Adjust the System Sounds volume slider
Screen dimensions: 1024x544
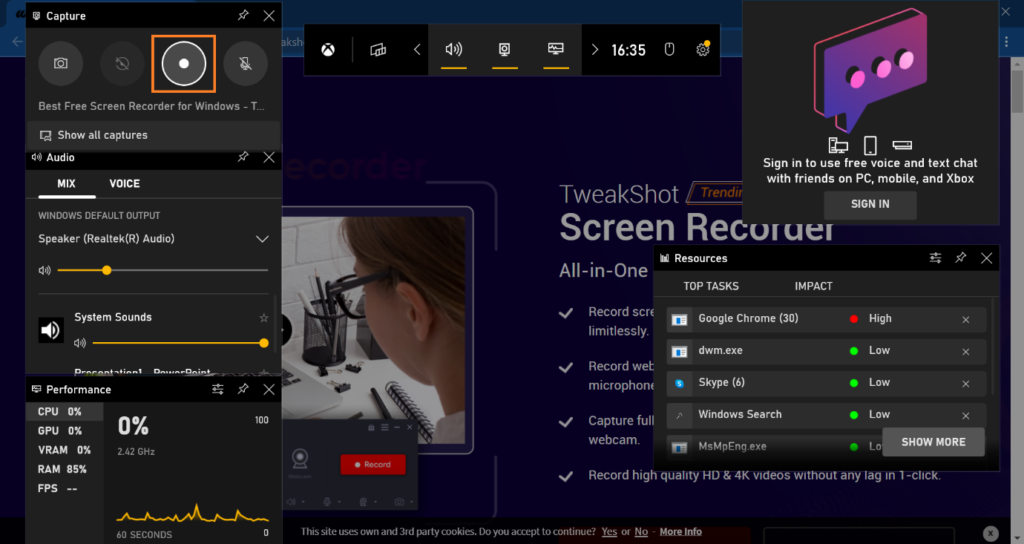pyautogui.click(x=180, y=343)
